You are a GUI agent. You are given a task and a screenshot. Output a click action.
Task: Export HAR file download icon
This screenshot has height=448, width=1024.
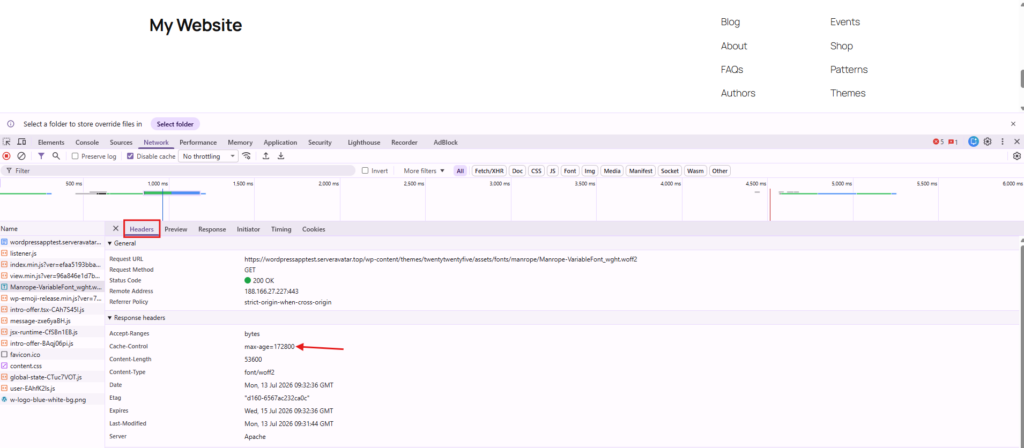(281, 156)
